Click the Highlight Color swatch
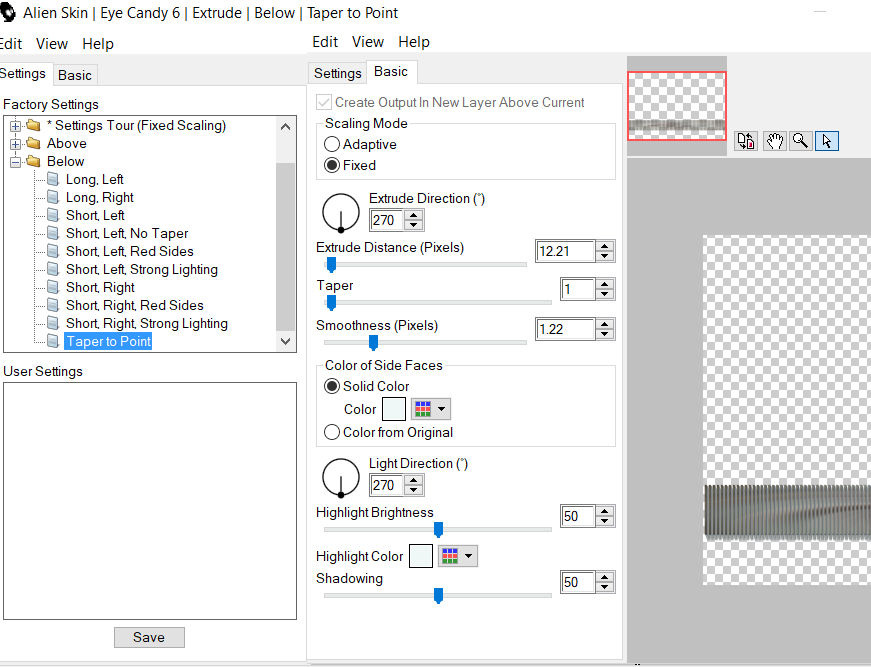Viewport: 871px width, 667px height. 421,556
